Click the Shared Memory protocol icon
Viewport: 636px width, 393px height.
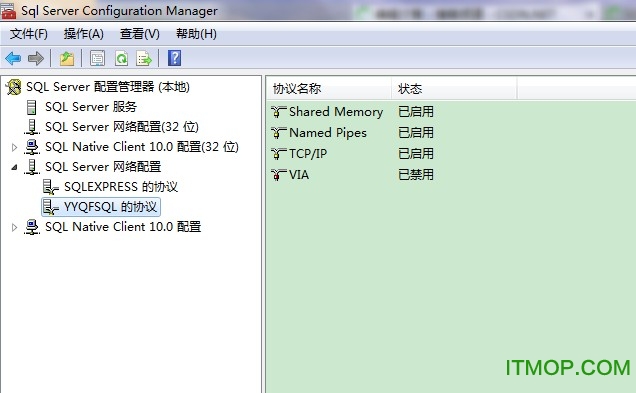279,112
